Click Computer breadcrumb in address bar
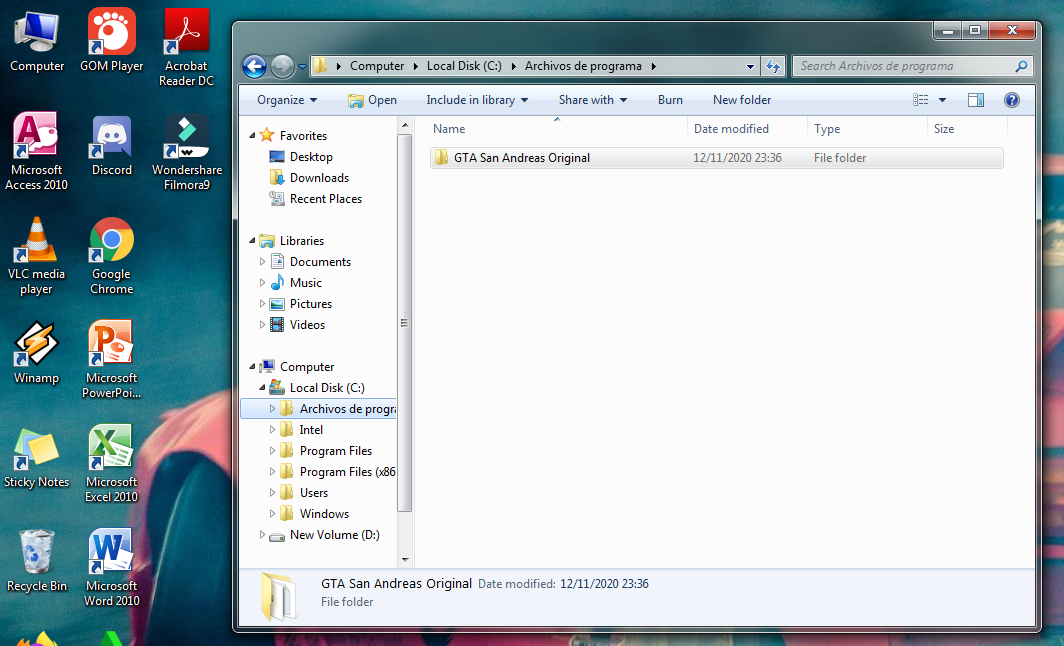Screen dimensions: 1064x646 click(x=377, y=66)
